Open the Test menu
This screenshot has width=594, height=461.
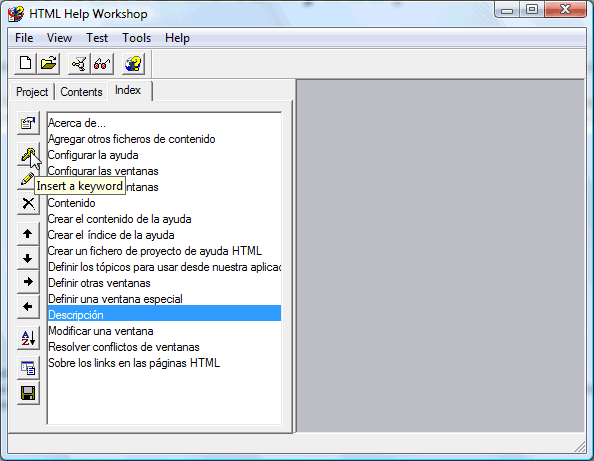tap(97, 38)
